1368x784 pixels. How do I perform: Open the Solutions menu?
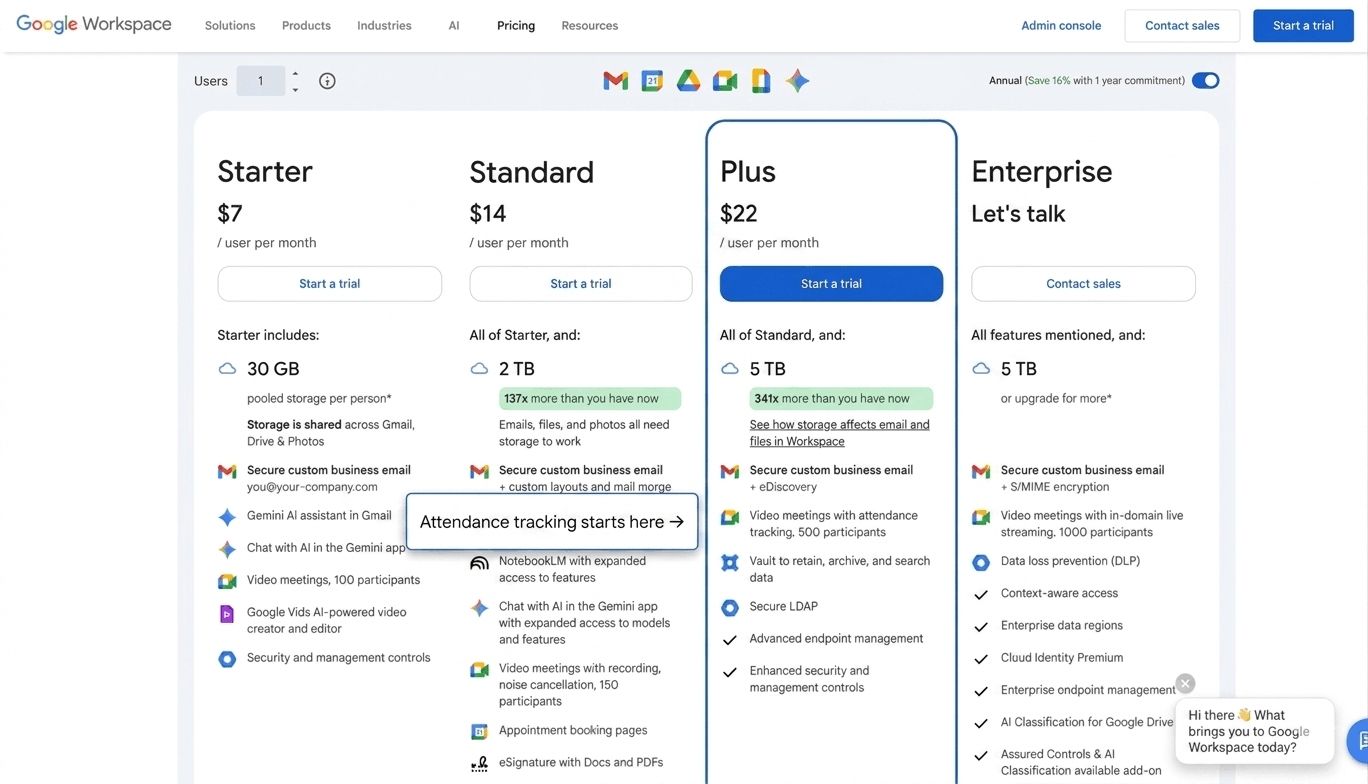click(230, 26)
